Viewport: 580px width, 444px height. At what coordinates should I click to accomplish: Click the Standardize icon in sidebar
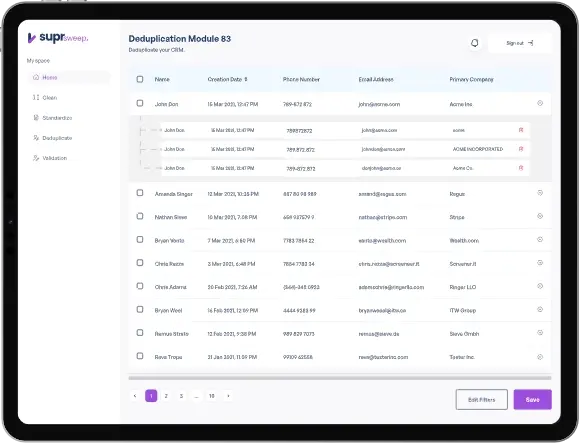(36, 118)
